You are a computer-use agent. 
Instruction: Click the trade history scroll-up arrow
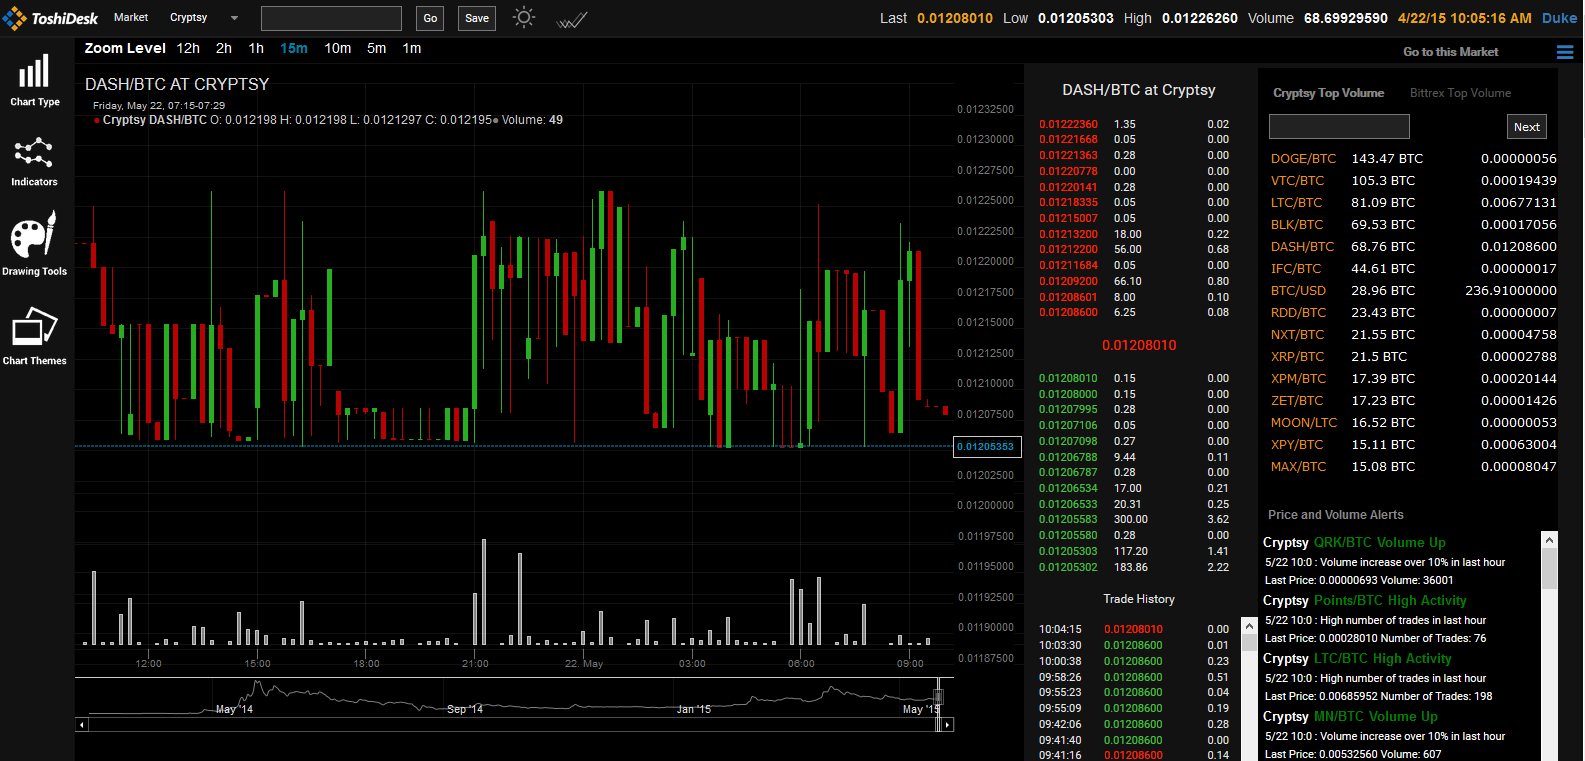tap(1248, 626)
